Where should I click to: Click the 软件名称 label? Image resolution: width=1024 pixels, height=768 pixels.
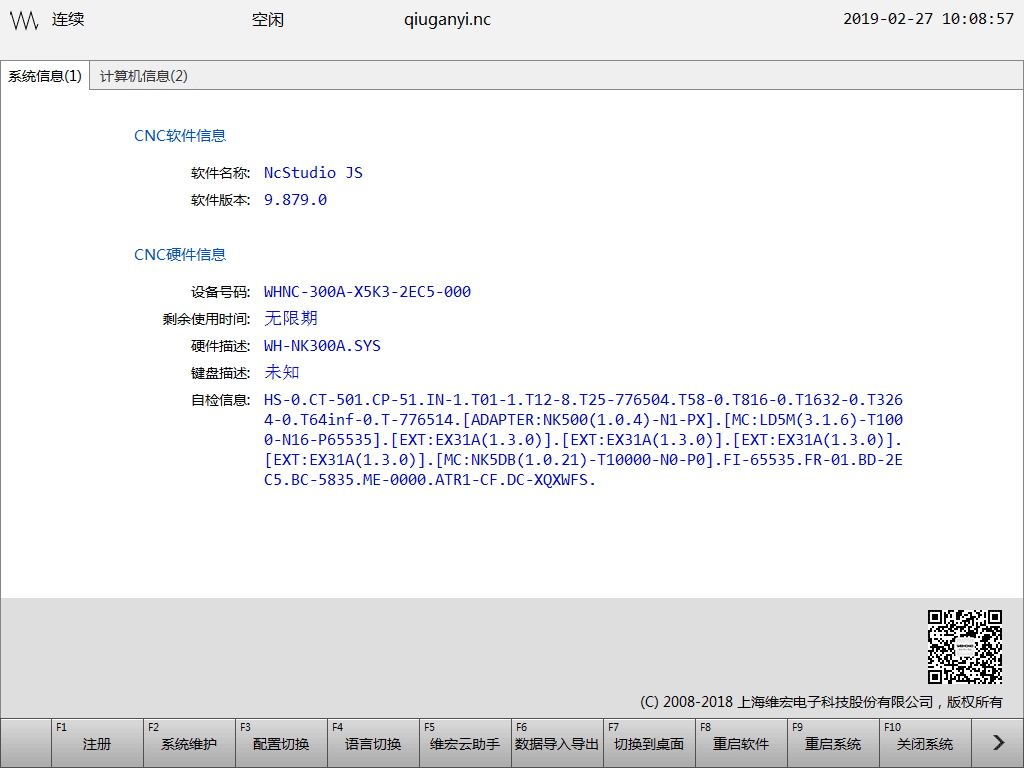click(220, 173)
